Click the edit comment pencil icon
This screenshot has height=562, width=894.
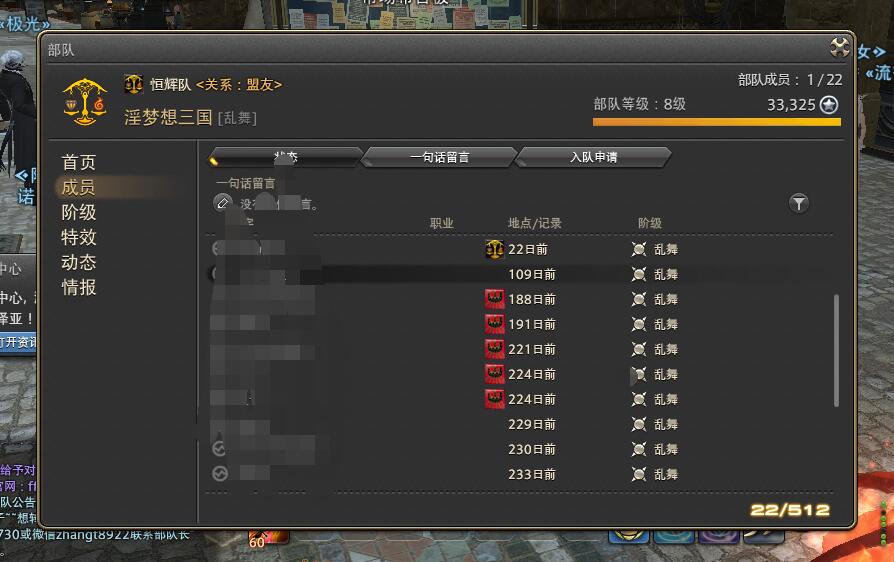click(222, 202)
